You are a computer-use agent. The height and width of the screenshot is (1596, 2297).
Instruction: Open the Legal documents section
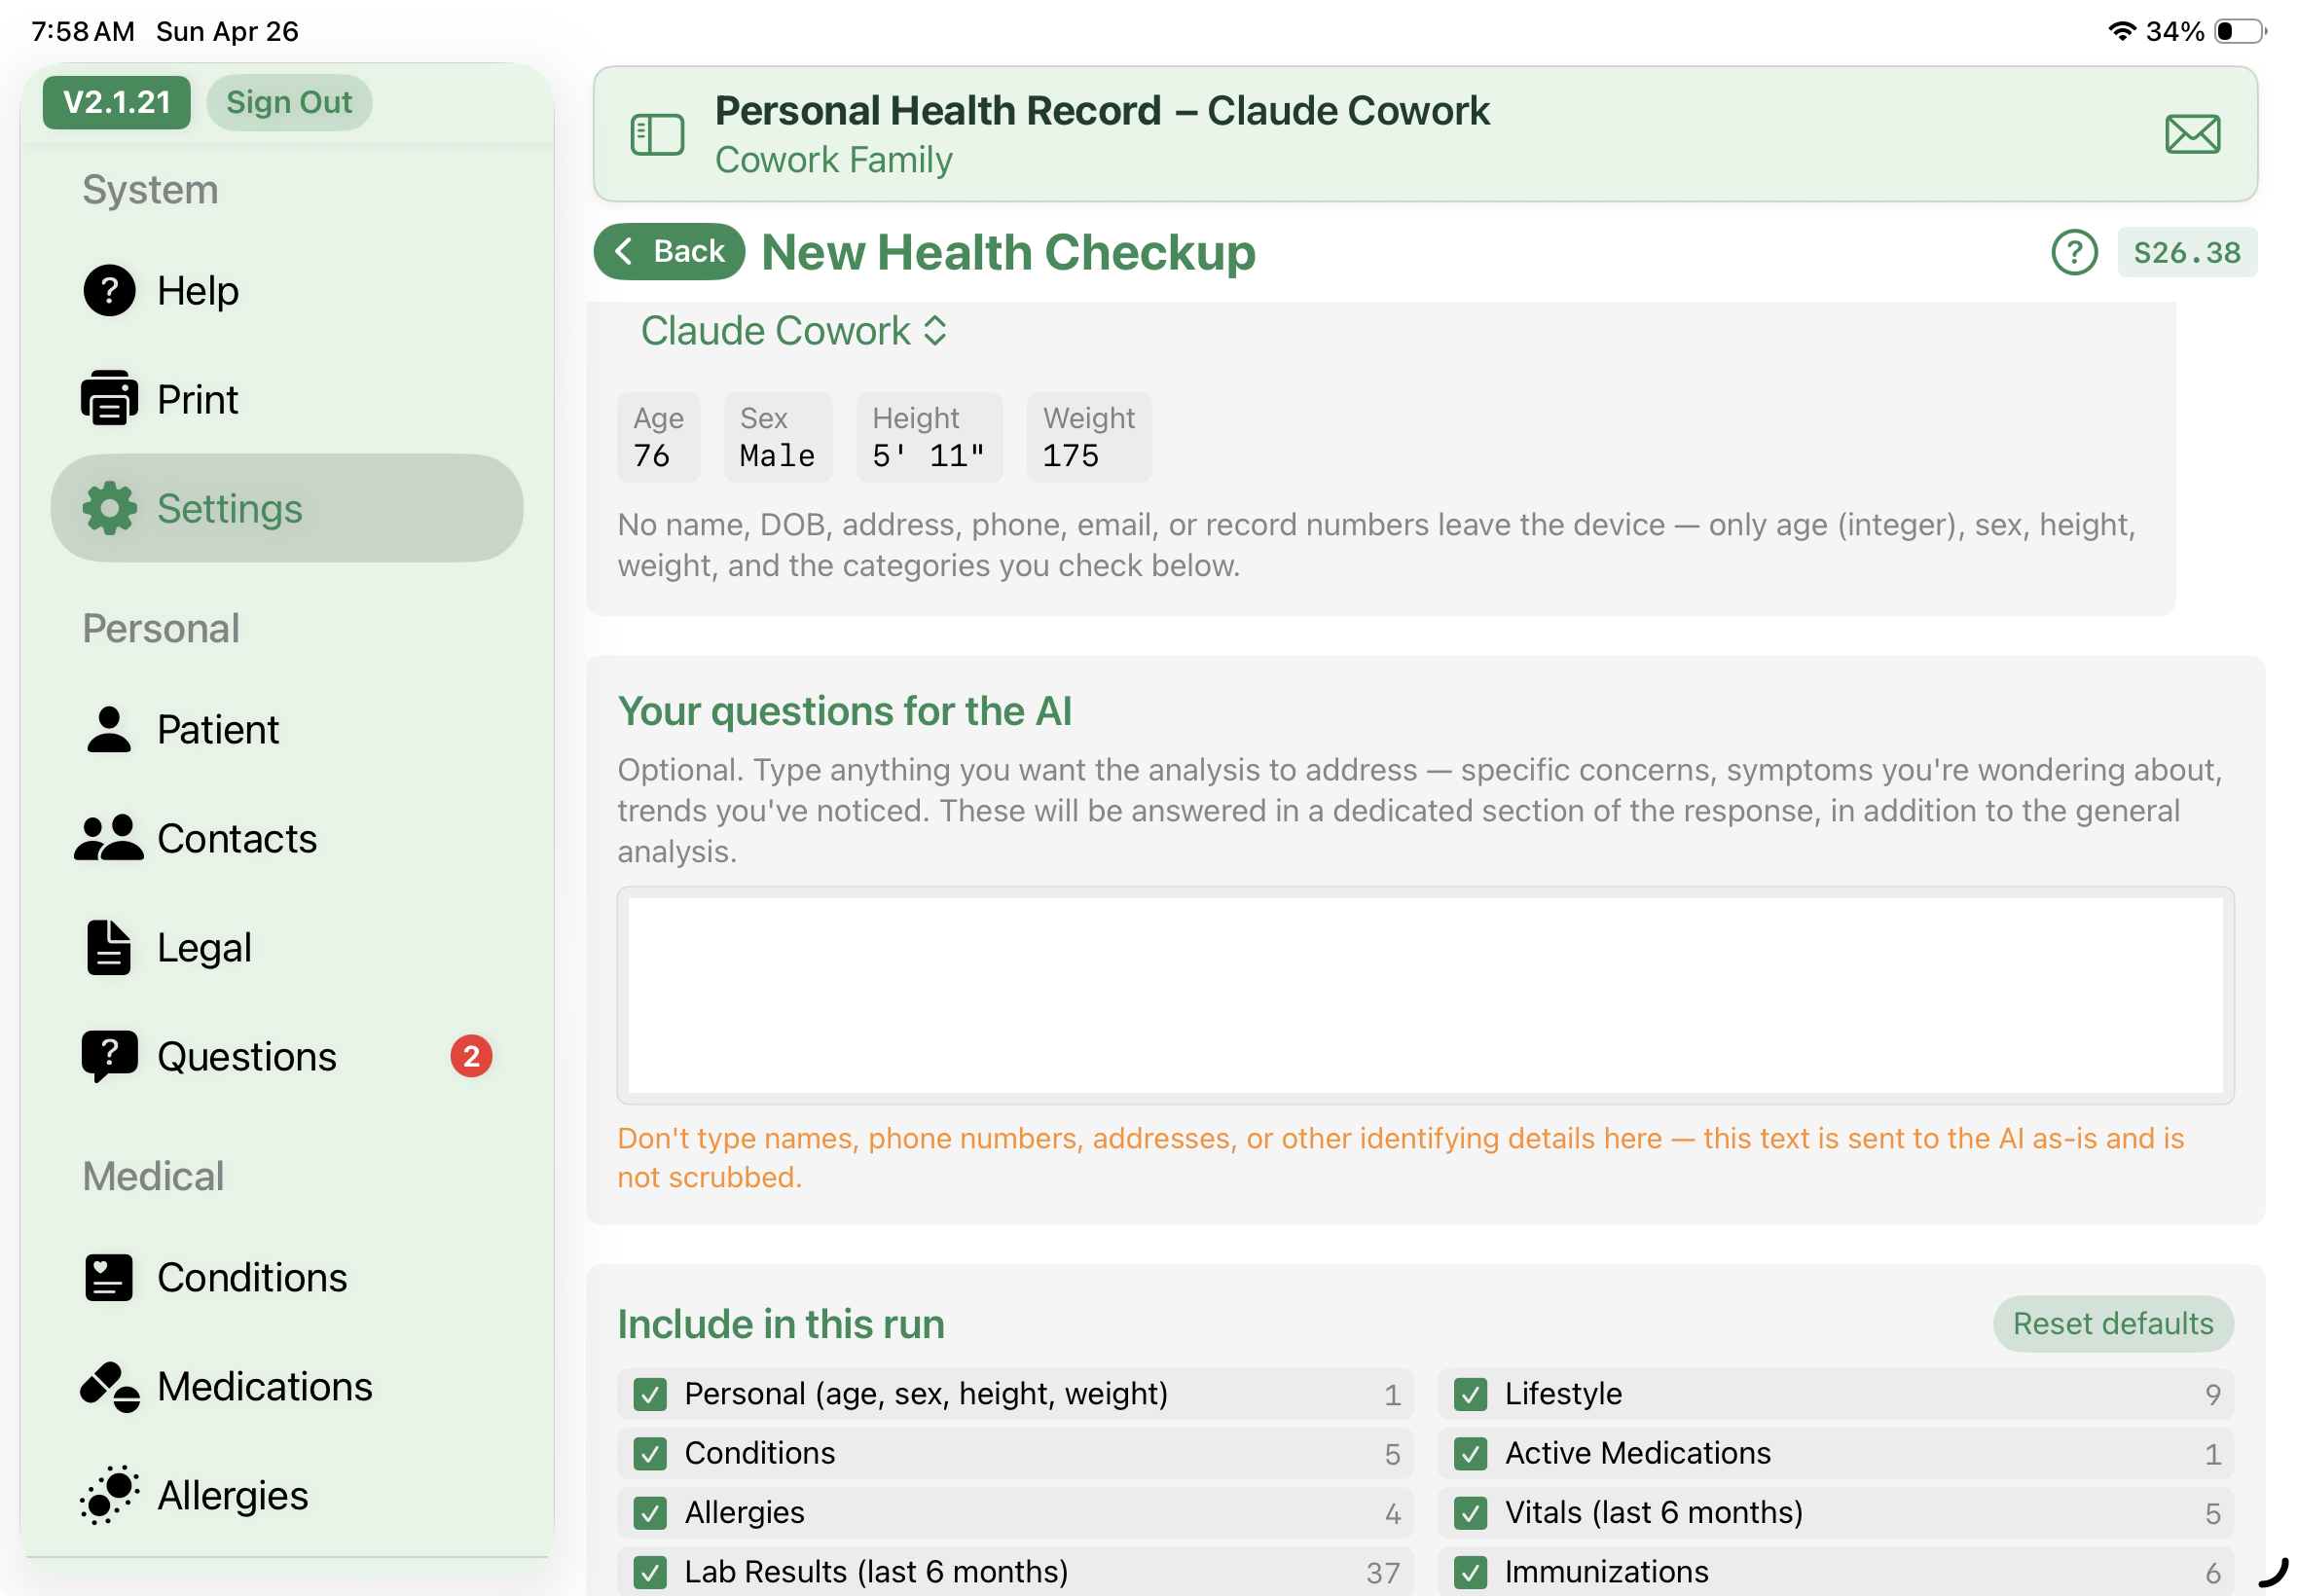(x=287, y=947)
